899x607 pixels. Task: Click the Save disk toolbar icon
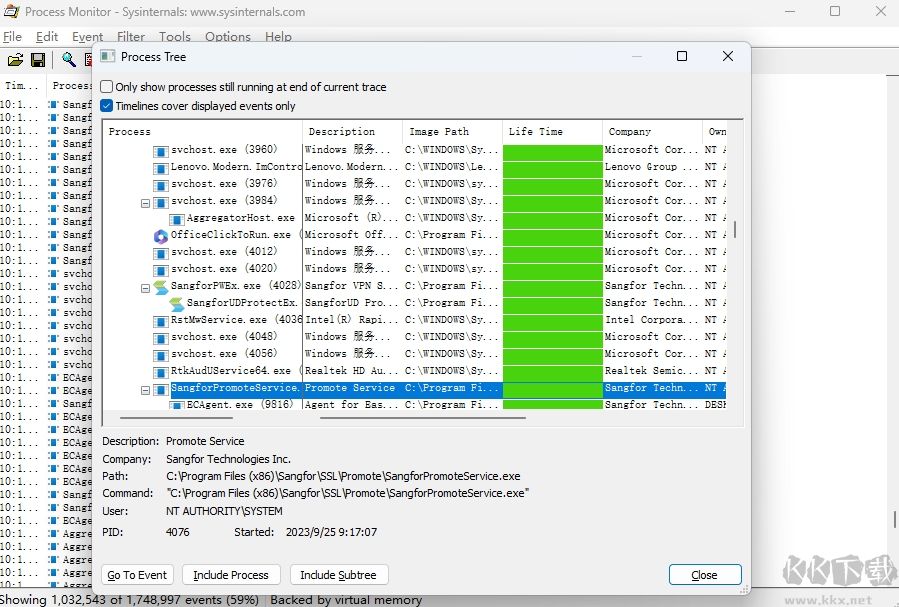(38, 60)
